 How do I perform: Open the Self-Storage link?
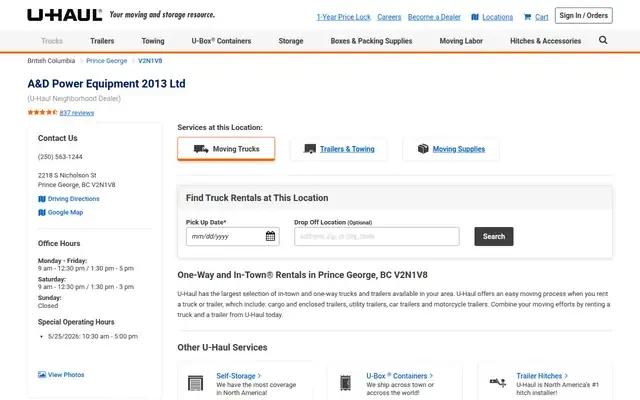pos(238,376)
